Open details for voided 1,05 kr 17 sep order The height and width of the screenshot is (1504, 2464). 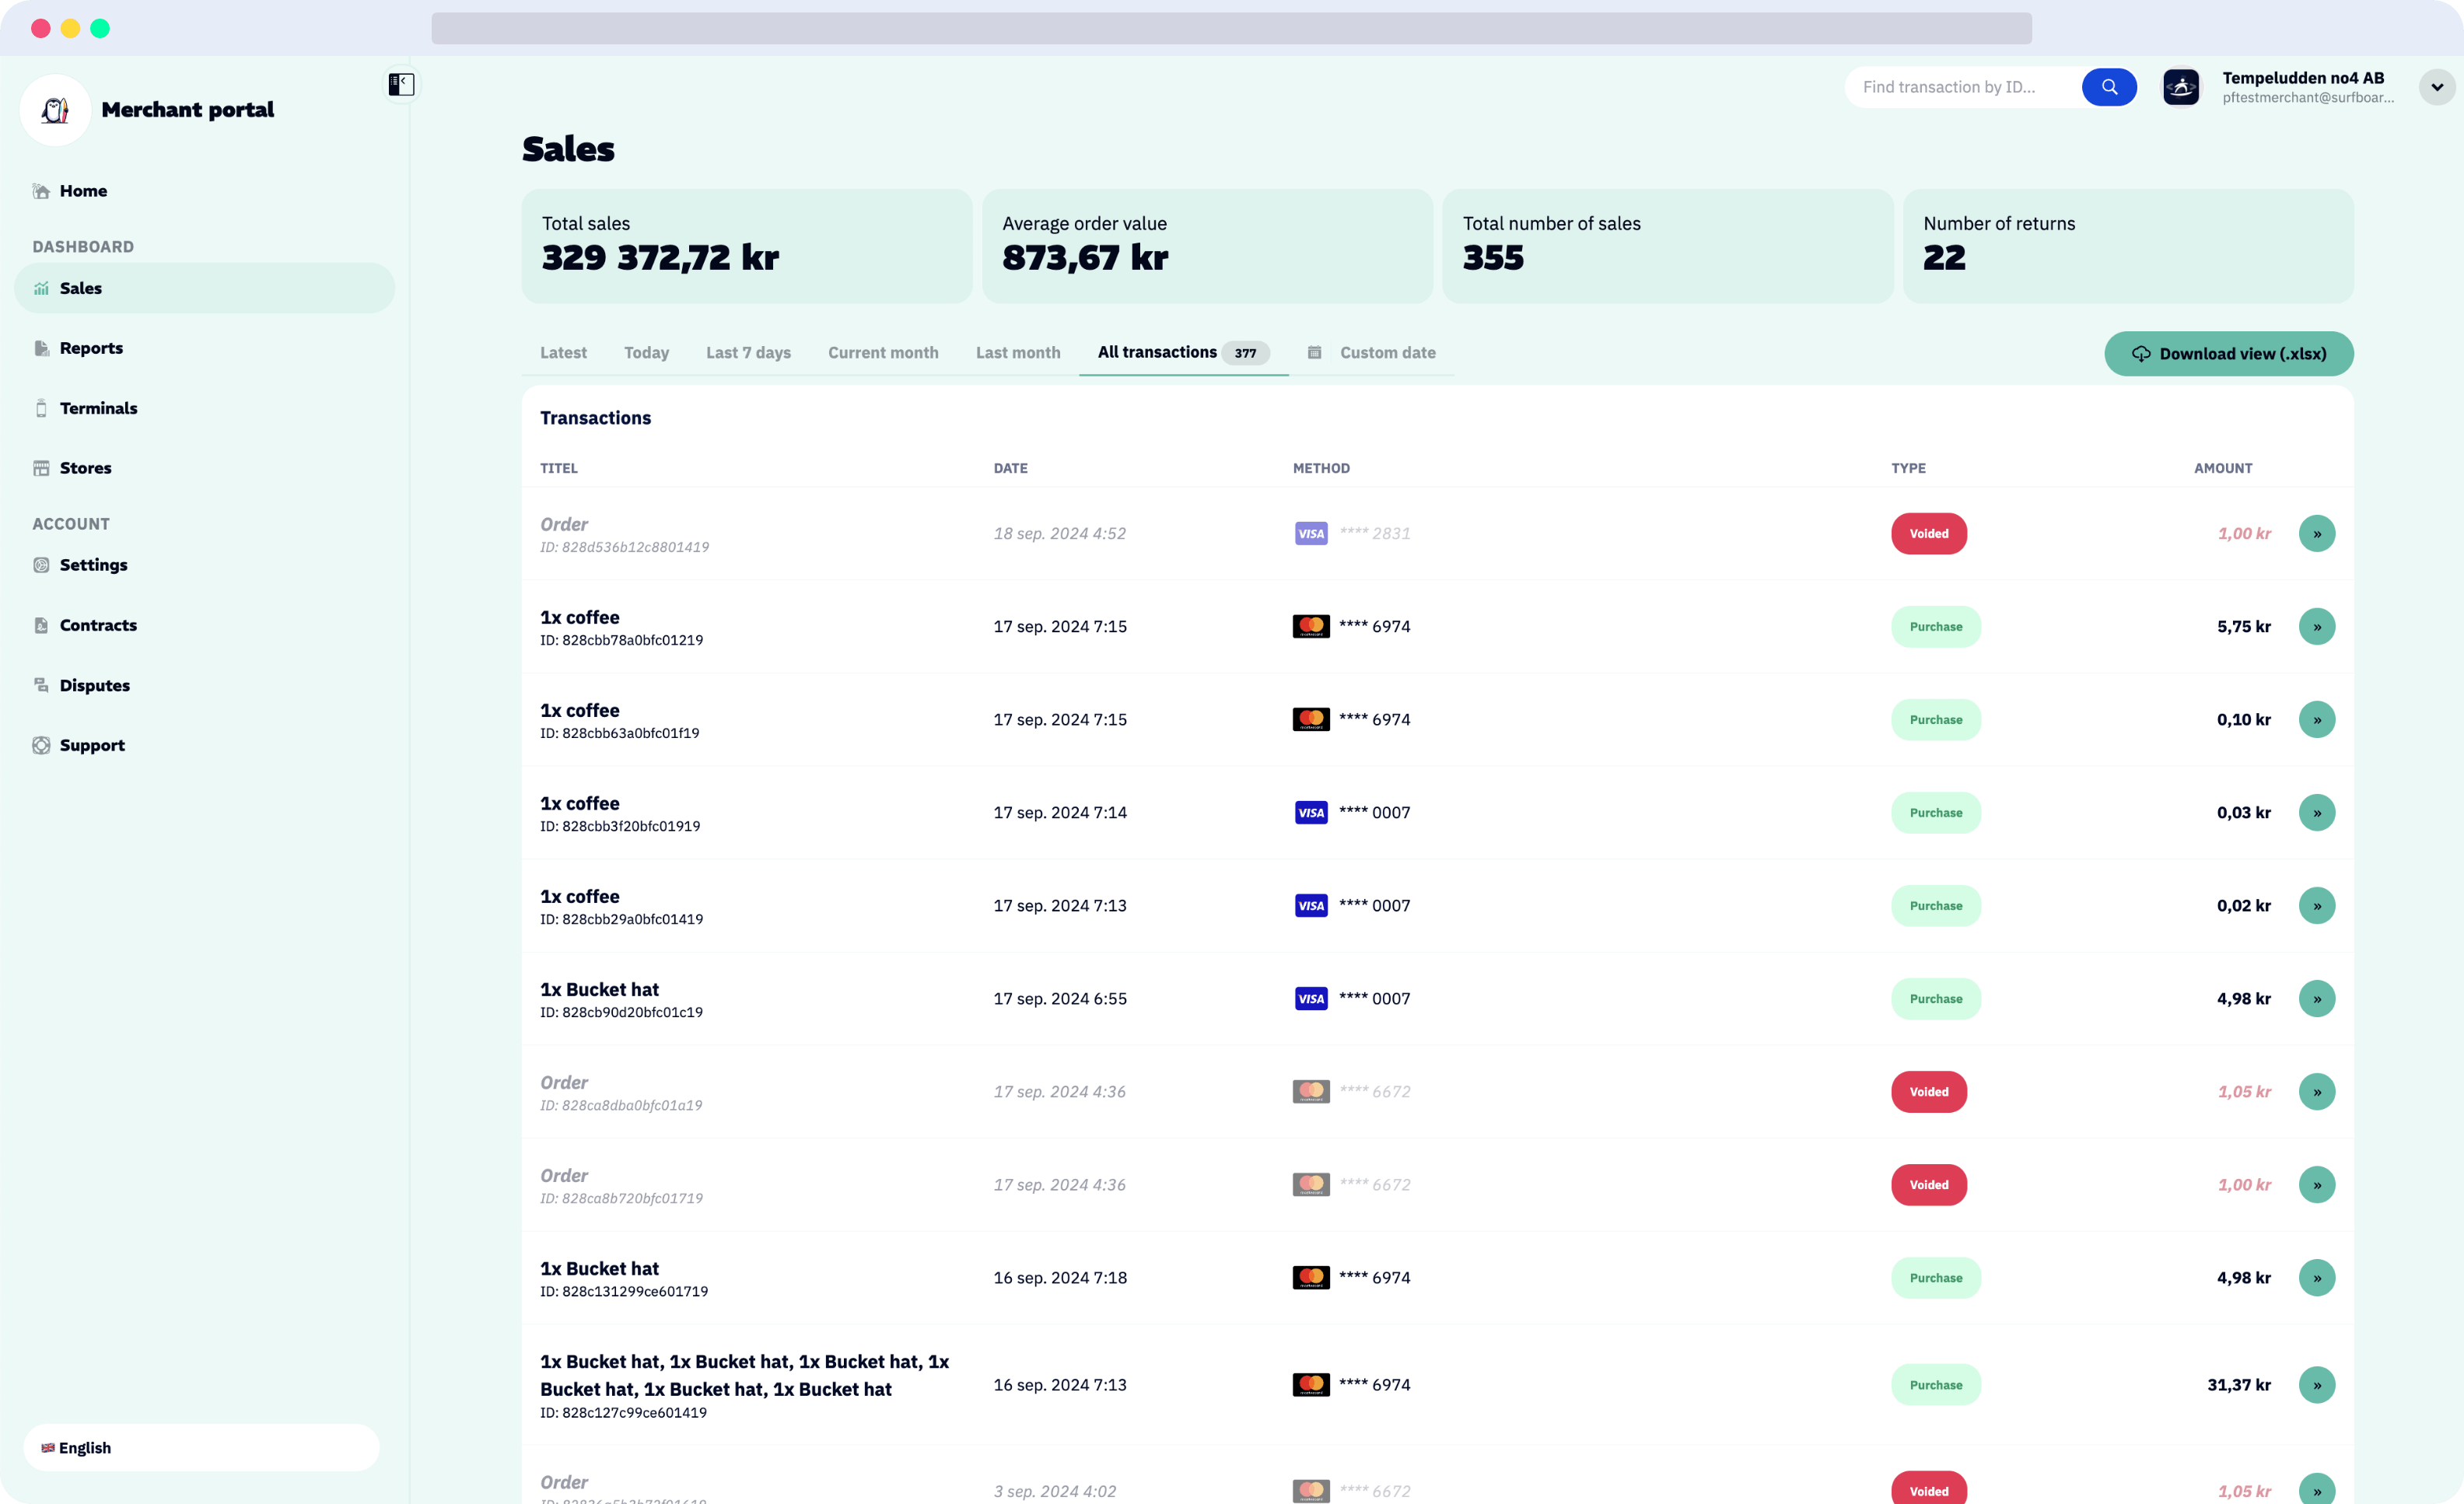point(2317,1092)
